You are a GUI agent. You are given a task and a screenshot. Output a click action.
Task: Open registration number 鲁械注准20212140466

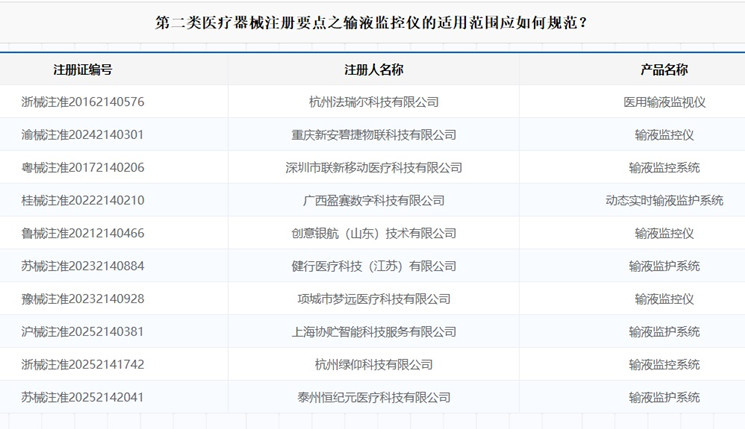(x=82, y=234)
